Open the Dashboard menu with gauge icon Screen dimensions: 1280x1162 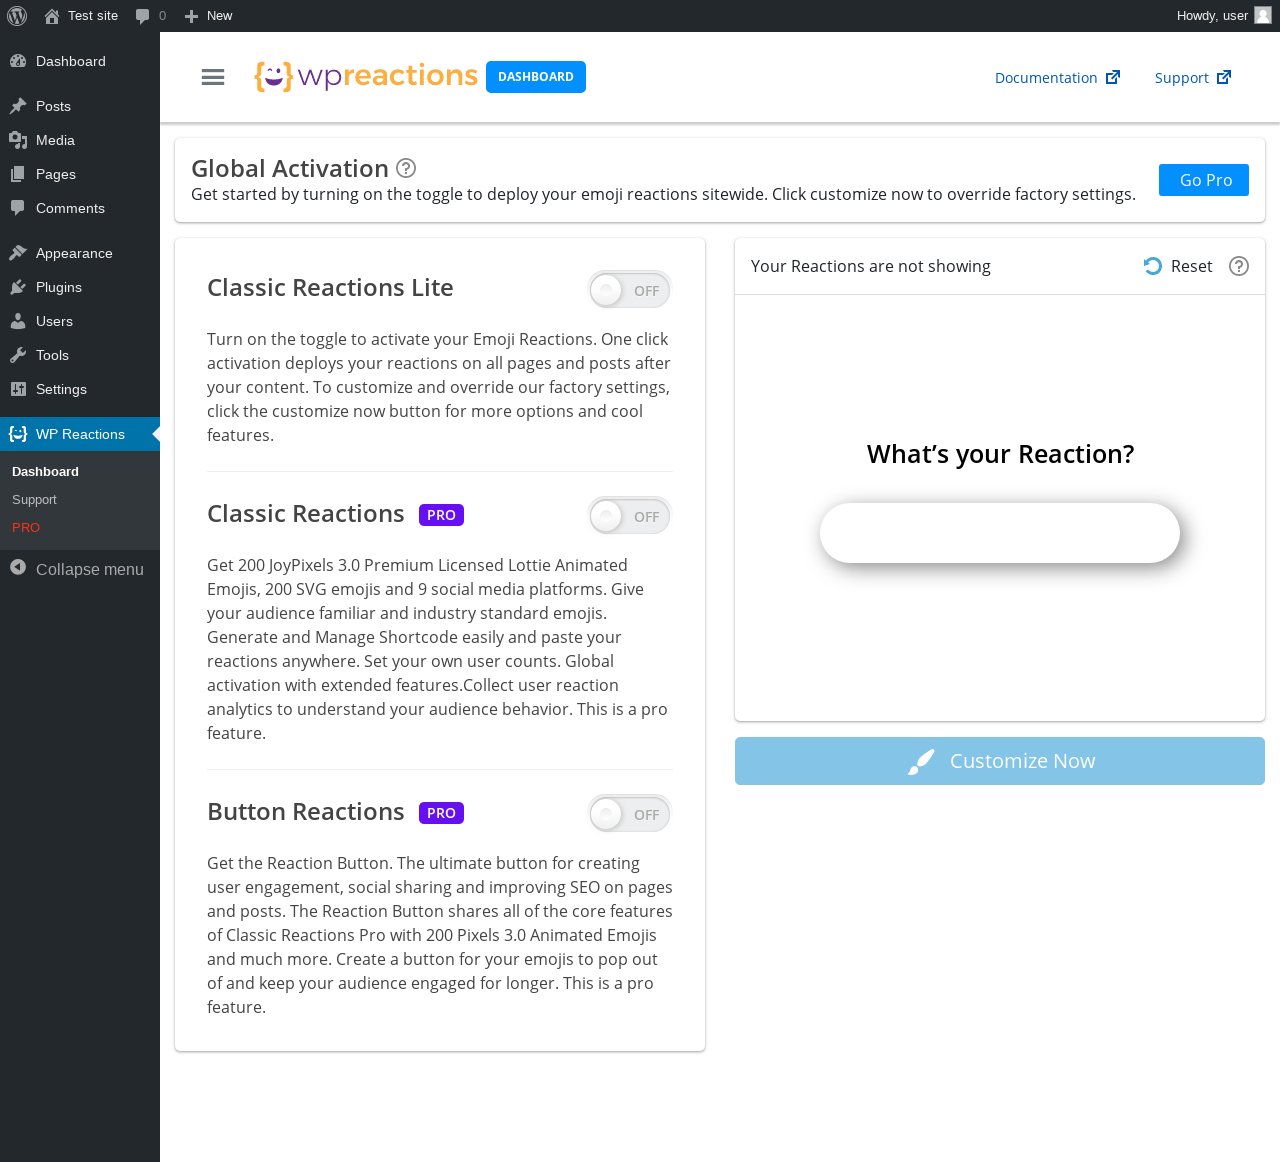click(x=80, y=61)
